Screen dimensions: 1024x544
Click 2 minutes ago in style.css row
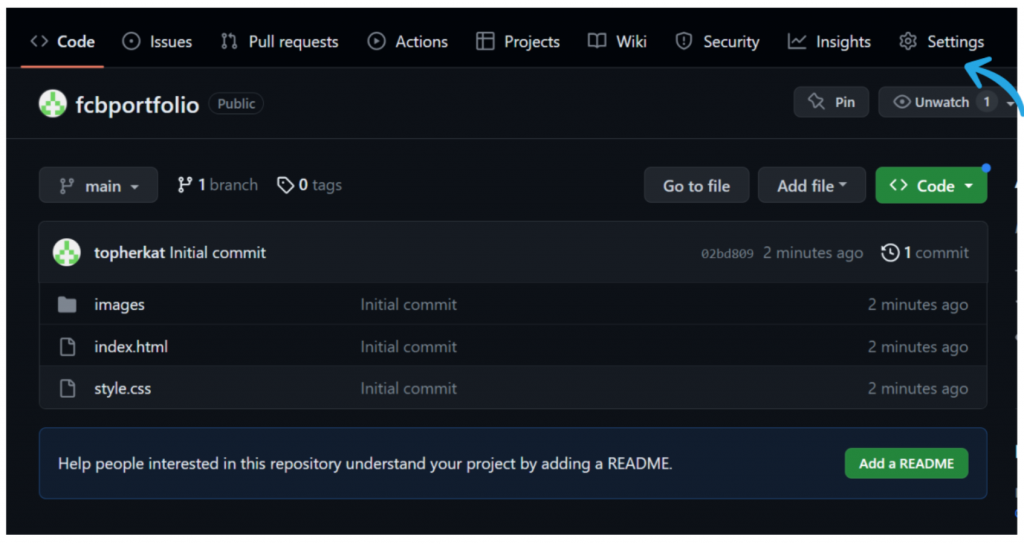tap(918, 389)
